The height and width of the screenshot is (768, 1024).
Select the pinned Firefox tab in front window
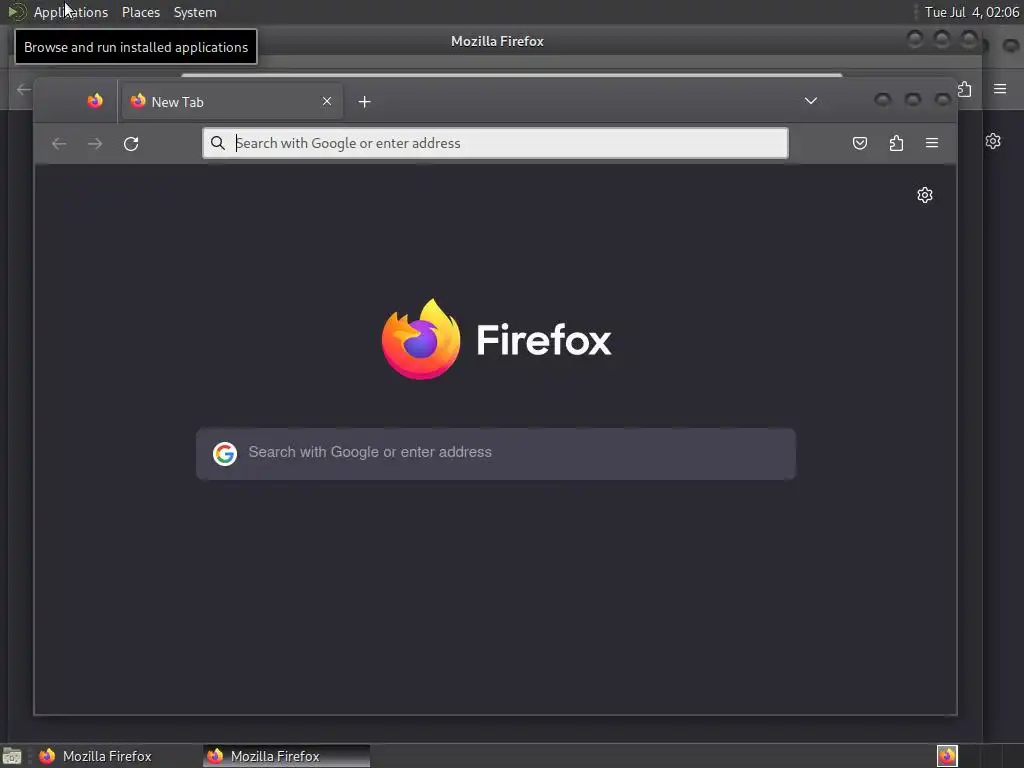pos(95,101)
